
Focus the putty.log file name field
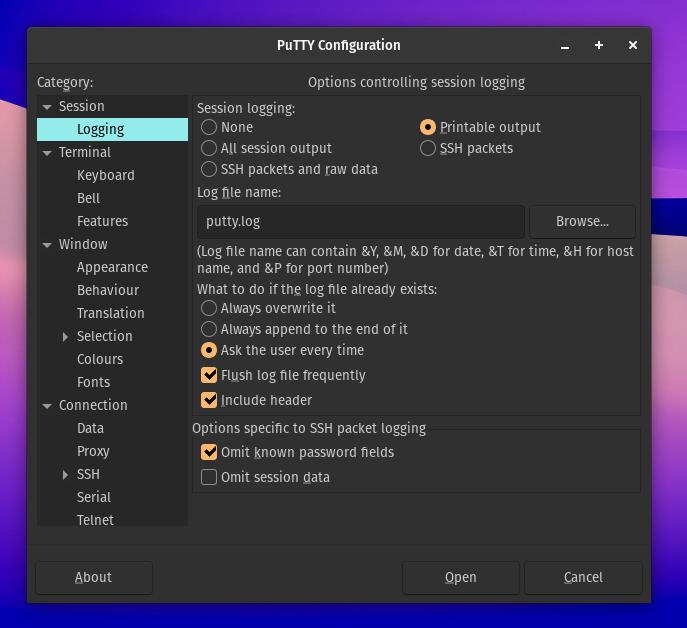361,221
